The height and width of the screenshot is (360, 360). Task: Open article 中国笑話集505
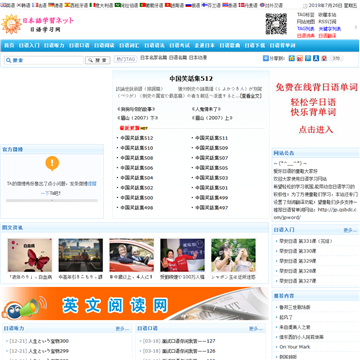click(211, 168)
